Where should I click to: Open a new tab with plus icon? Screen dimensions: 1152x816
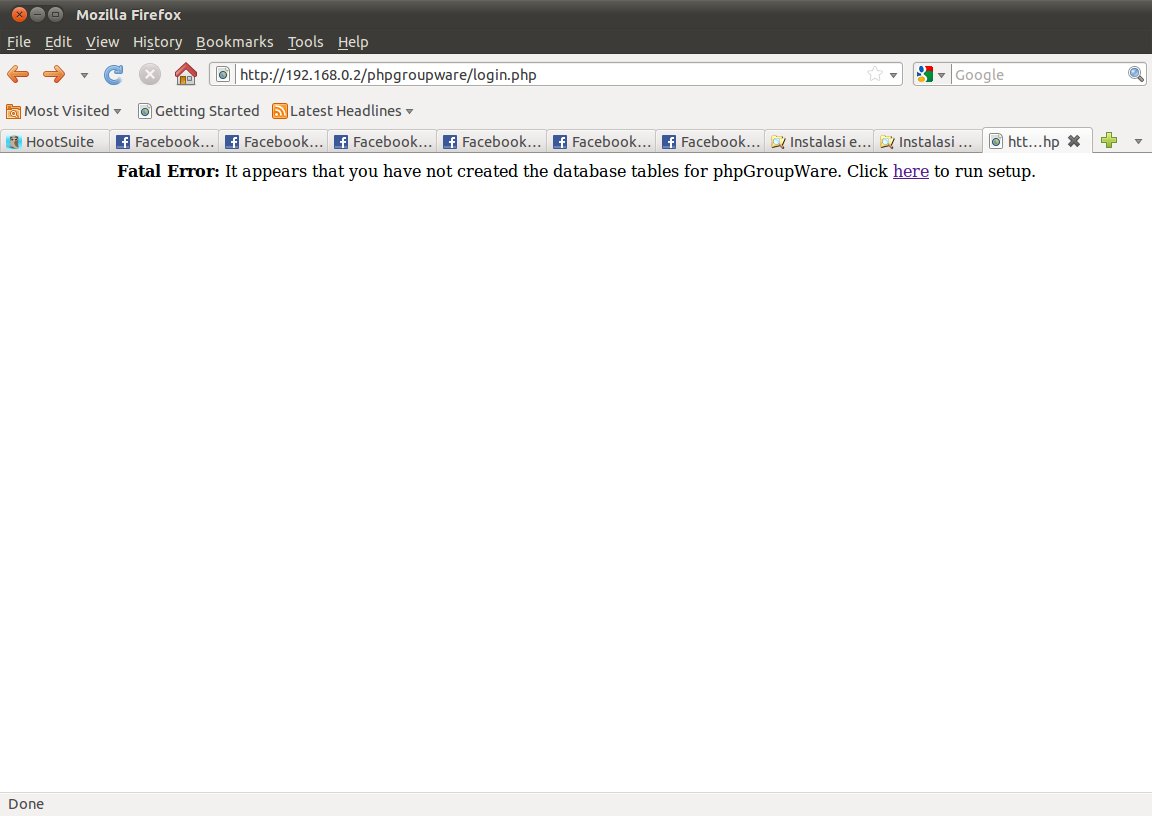(1109, 140)
